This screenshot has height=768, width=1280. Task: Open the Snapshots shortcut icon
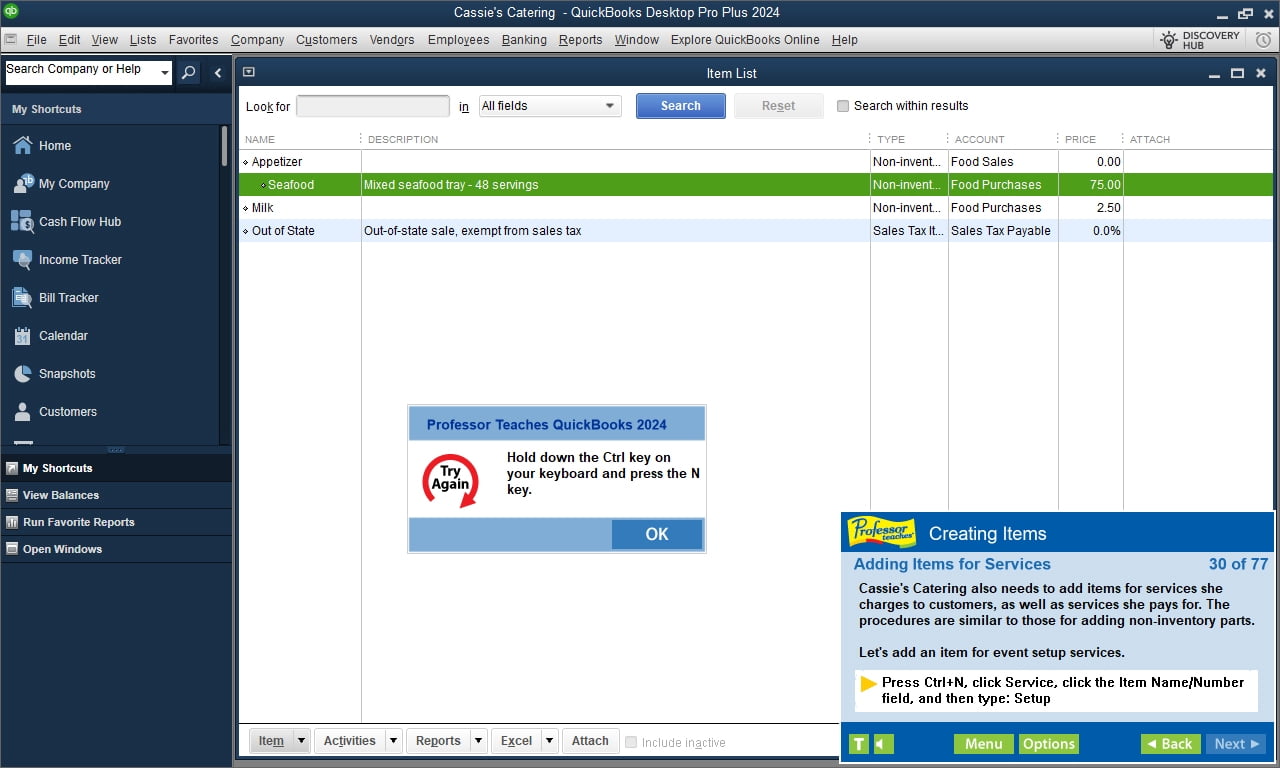pos(23,374)
